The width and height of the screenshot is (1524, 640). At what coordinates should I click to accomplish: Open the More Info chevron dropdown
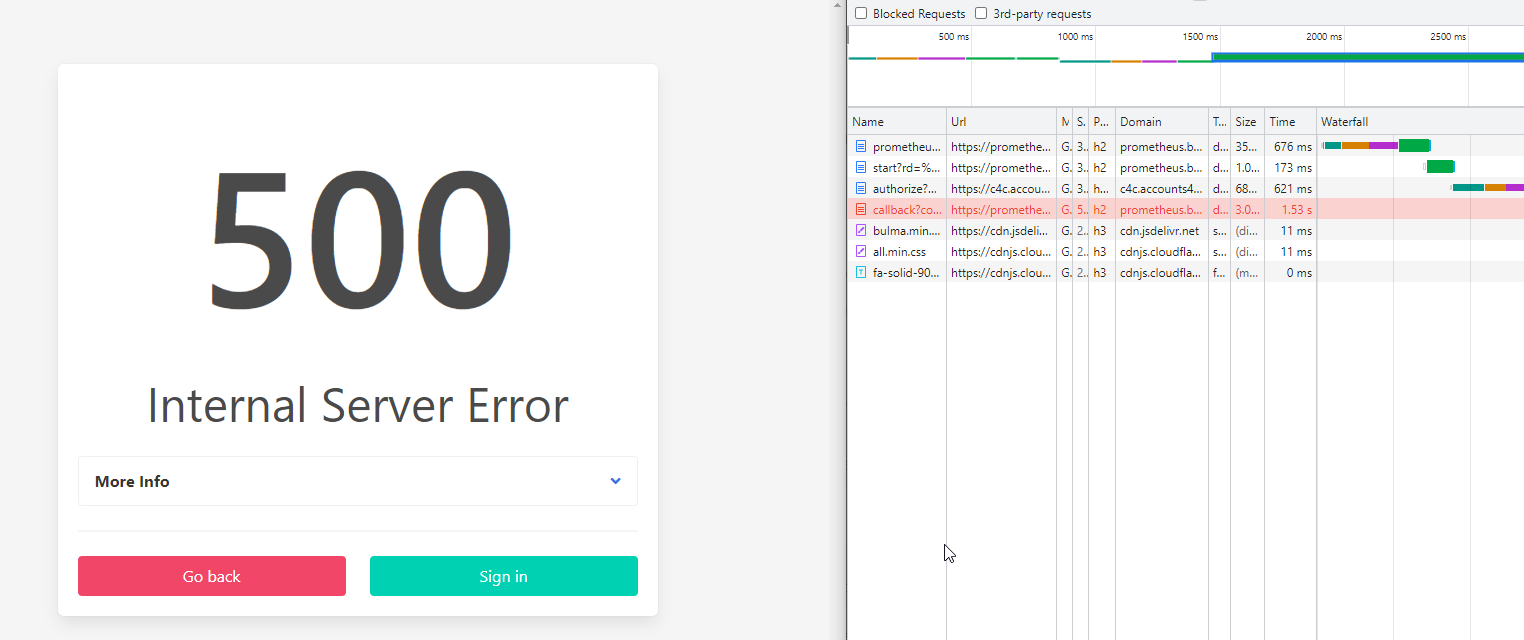615,481
